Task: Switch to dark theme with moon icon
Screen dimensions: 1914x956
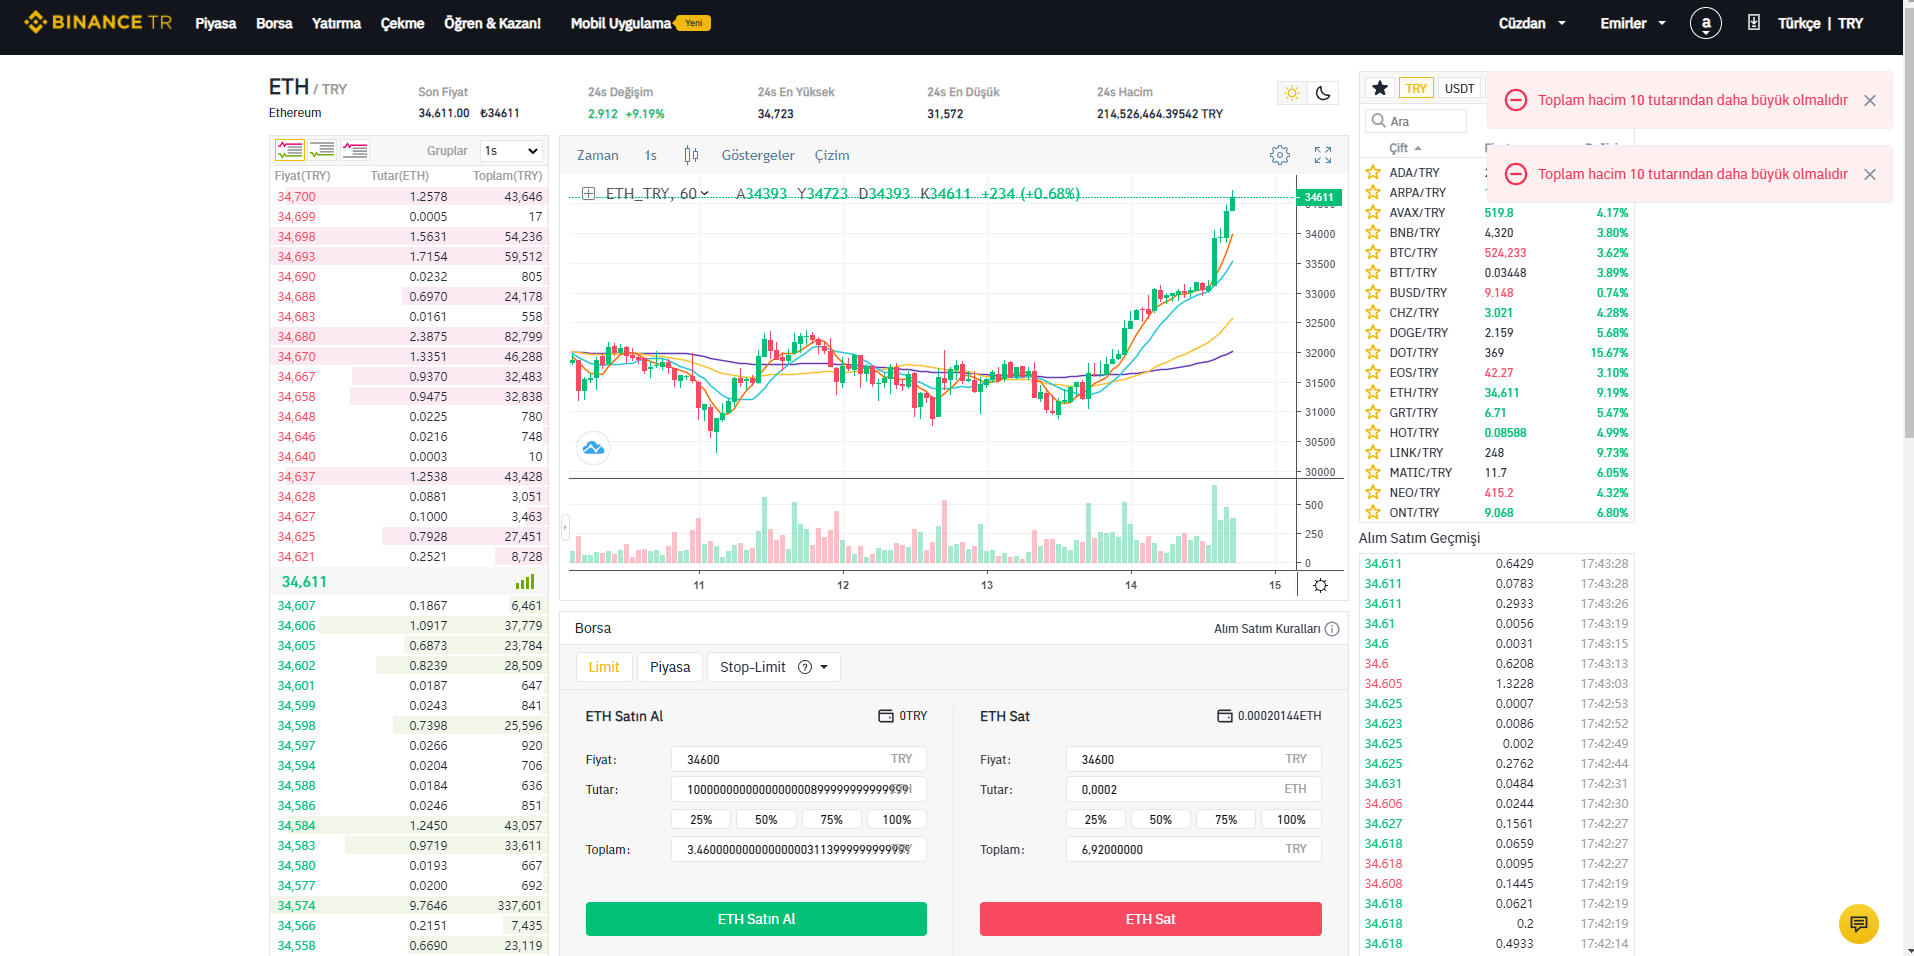Action: [x=1322, y=93]
